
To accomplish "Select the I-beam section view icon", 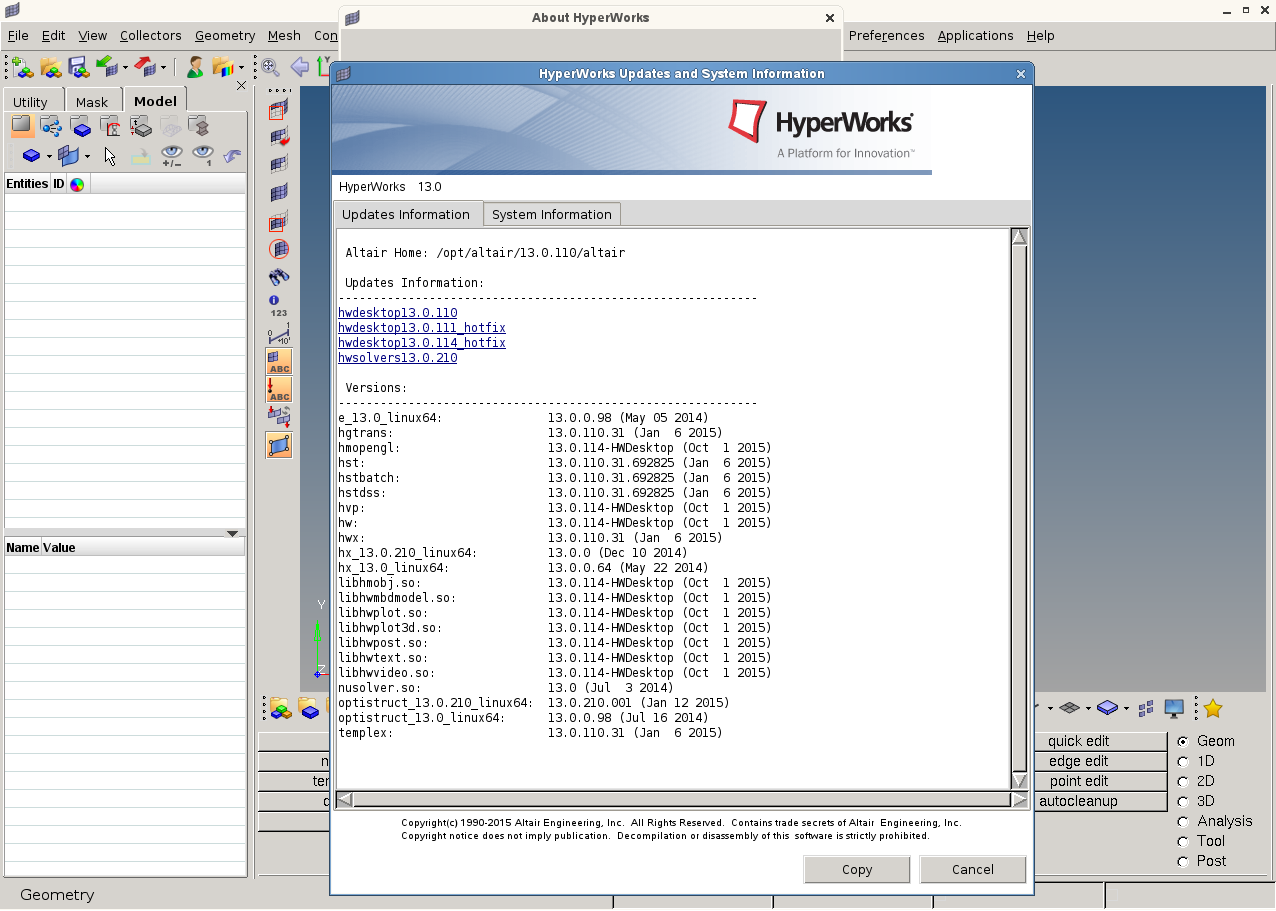I will (198, 127).
